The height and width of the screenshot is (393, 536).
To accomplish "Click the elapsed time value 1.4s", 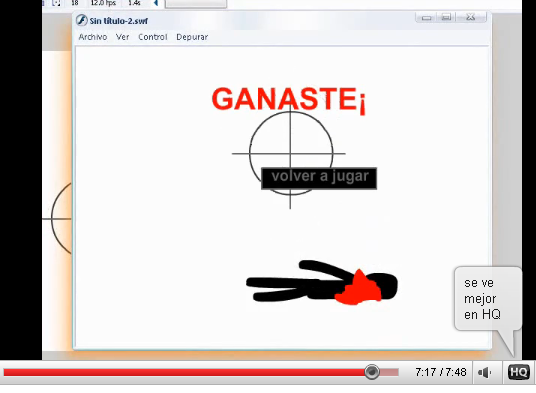I will pyautogui.click(x=134, y=3).
